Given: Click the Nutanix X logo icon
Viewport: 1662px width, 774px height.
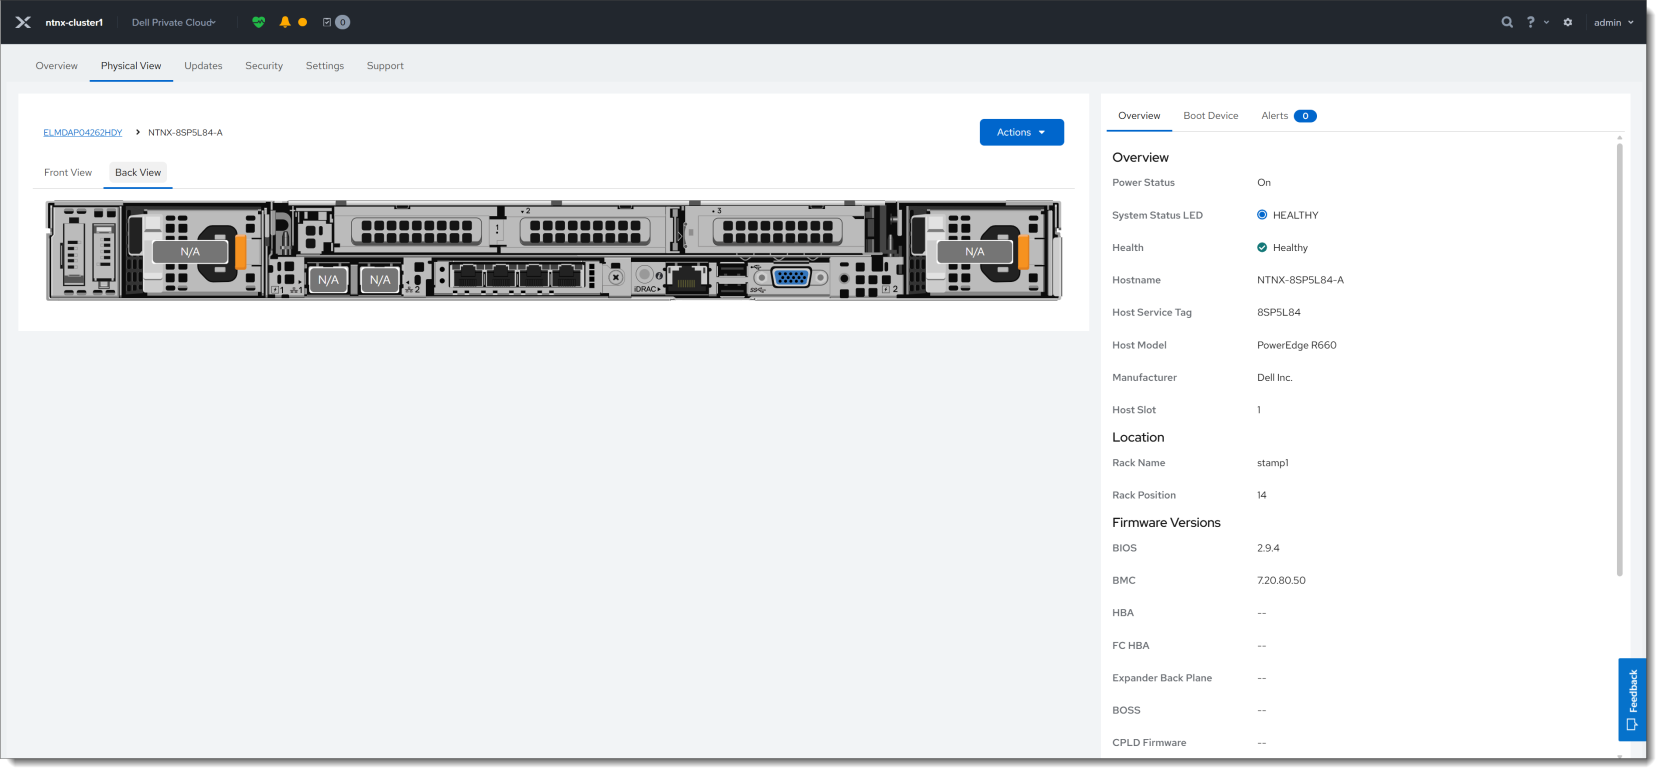Looking at the screenshot, I should tap(23, 22).
